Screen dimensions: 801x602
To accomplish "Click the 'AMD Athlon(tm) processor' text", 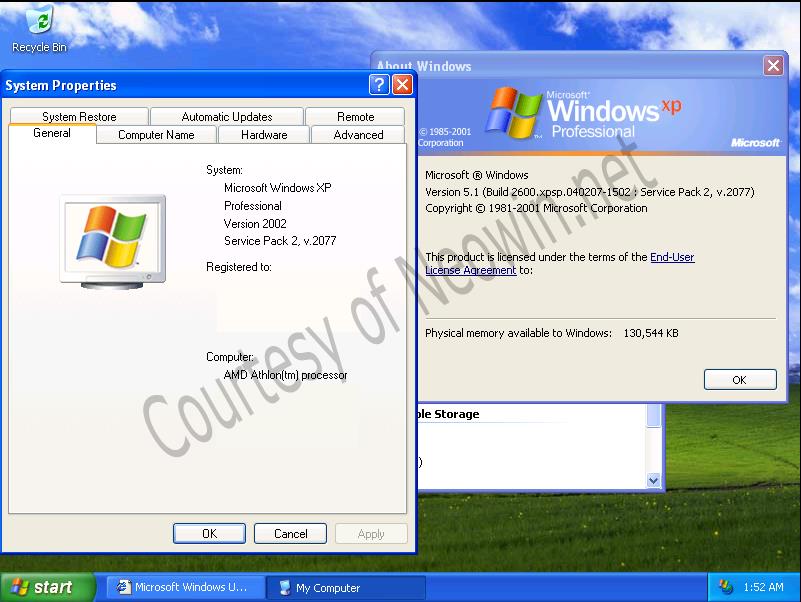I will tap(285, 375).
